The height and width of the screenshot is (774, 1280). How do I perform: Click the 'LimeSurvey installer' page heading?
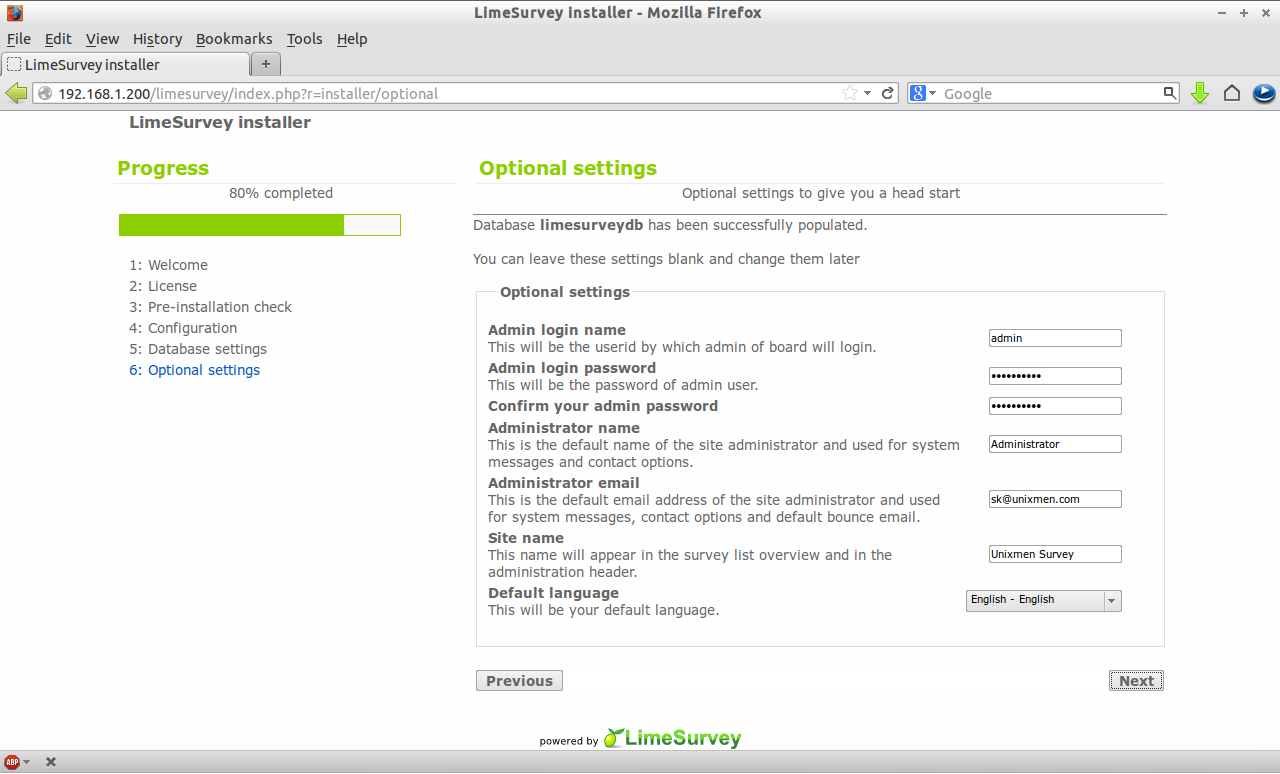220,122
